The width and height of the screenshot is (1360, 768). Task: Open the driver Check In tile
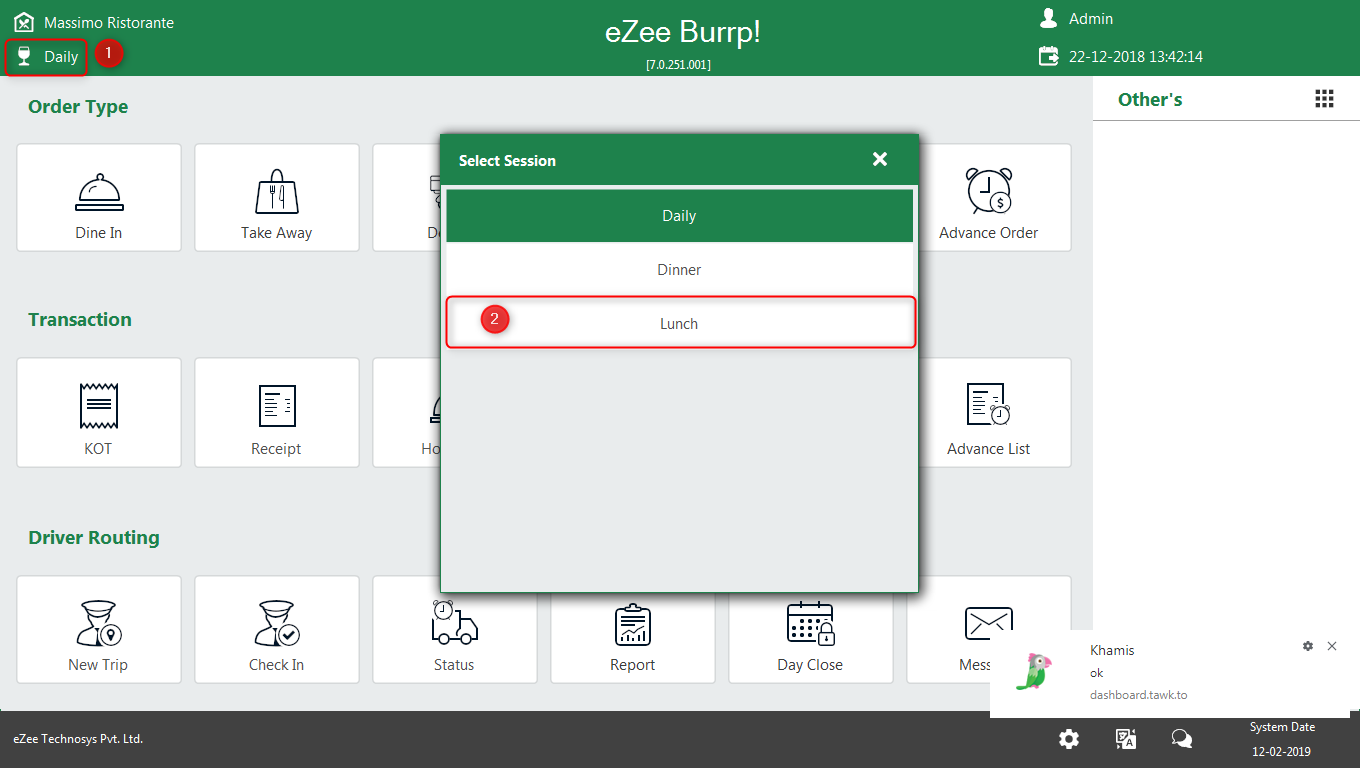277,629
